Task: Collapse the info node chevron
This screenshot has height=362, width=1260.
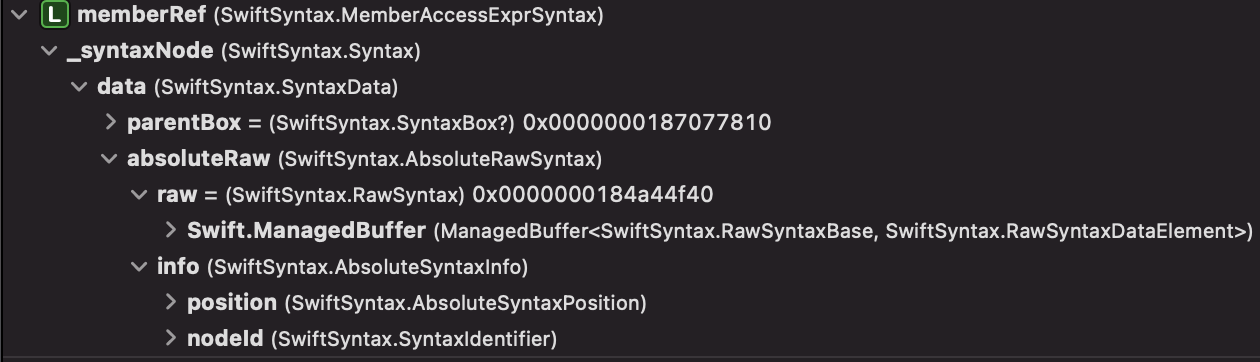Action: click(x=139, y=267)
